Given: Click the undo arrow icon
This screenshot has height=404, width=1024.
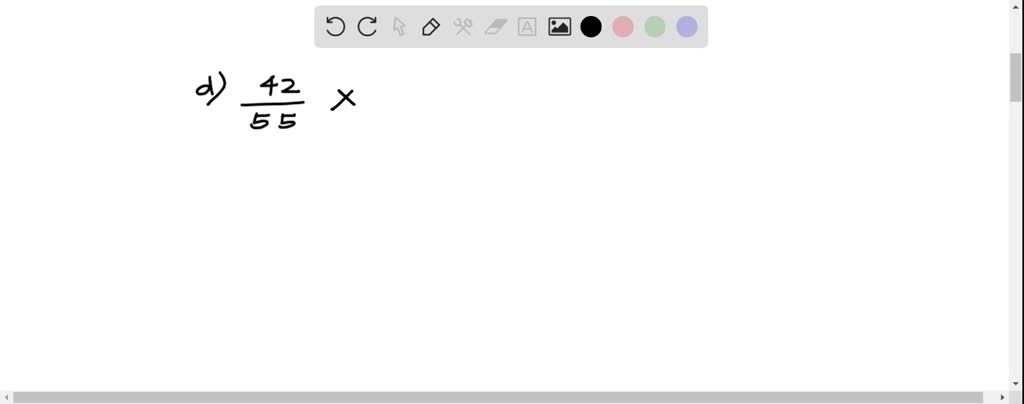Looking at the screenshot, I should click(x=335, y=27).
